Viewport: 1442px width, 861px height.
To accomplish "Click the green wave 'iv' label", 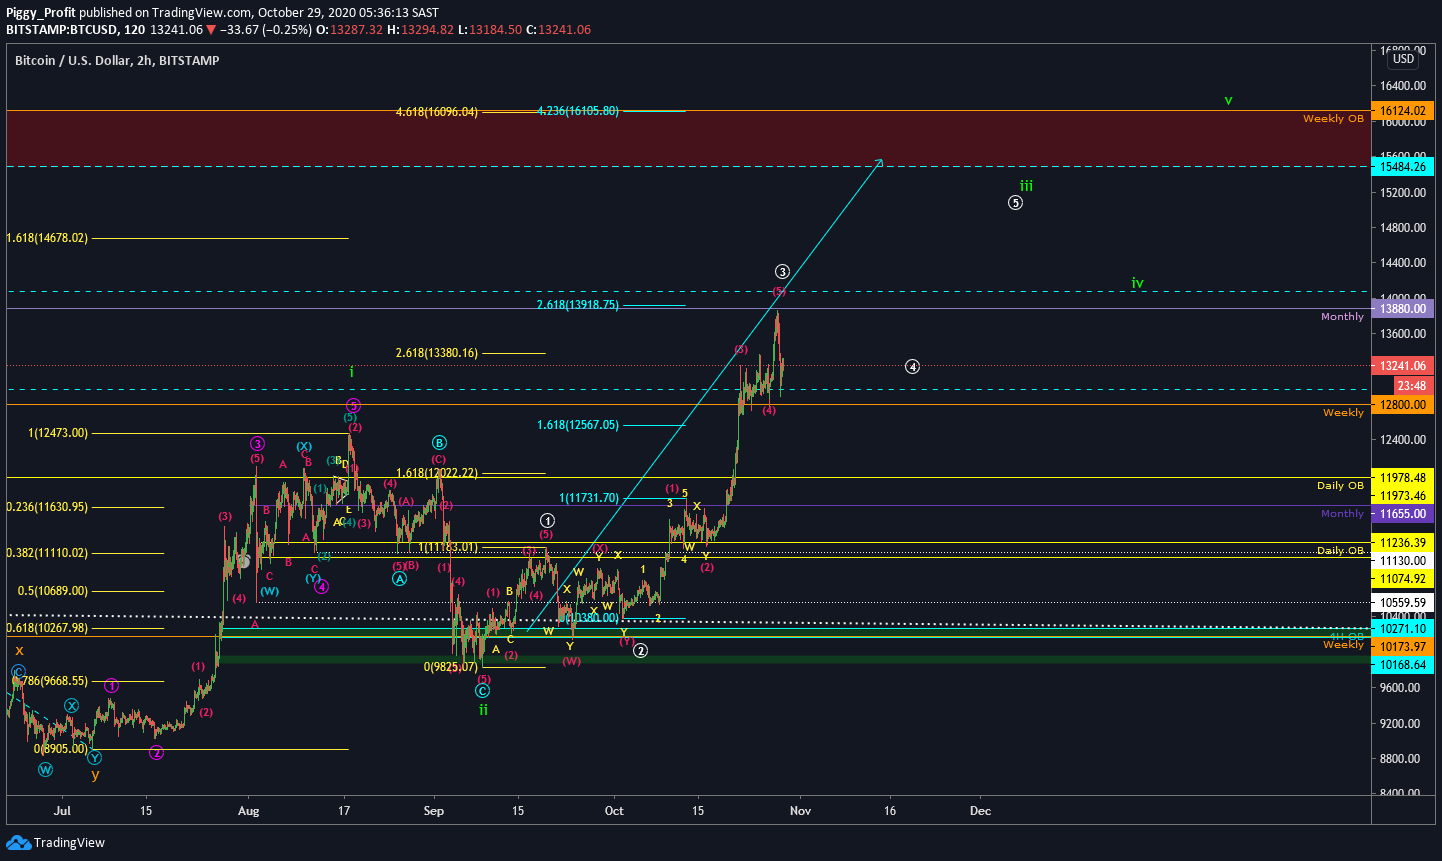I will click(1137, 283).
